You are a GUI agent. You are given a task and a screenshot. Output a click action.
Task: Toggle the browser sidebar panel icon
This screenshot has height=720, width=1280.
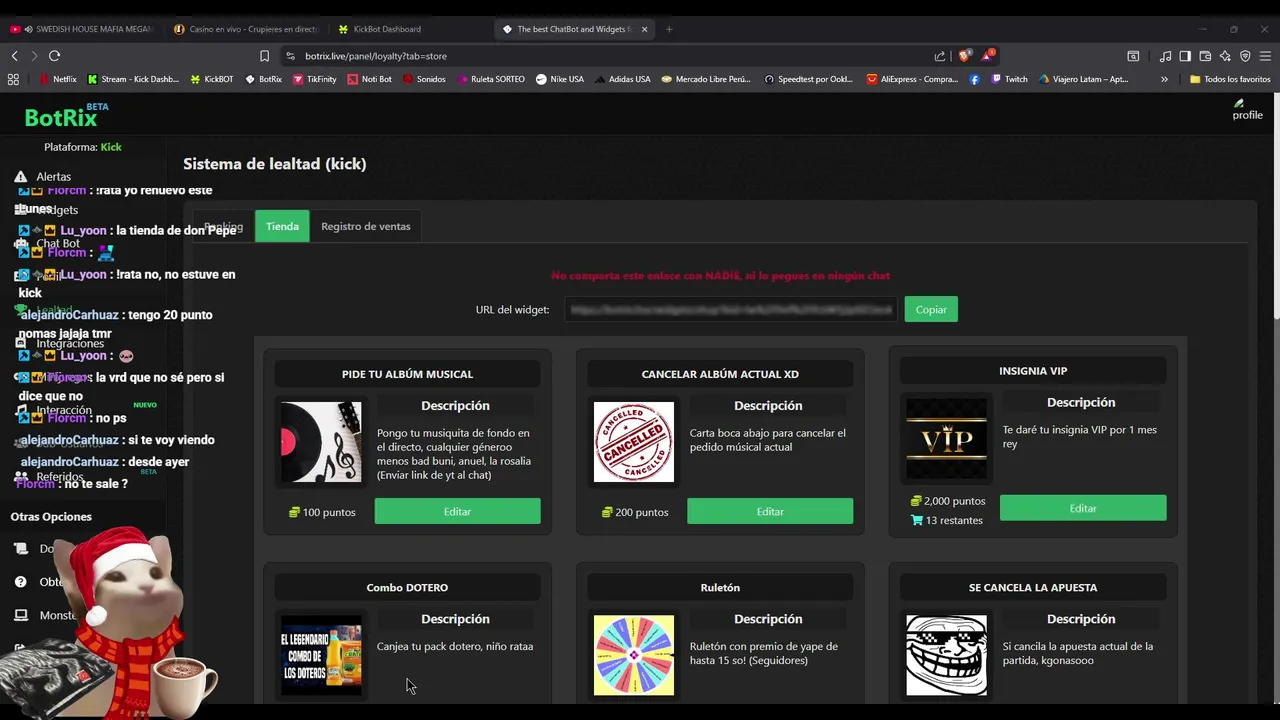(1185, 56)
